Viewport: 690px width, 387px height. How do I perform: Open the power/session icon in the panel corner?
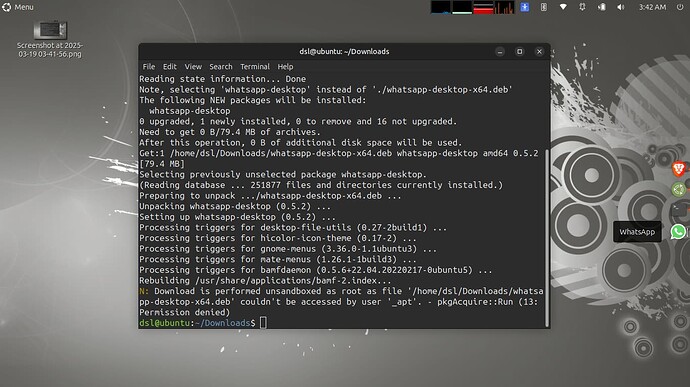coord(680,7)
